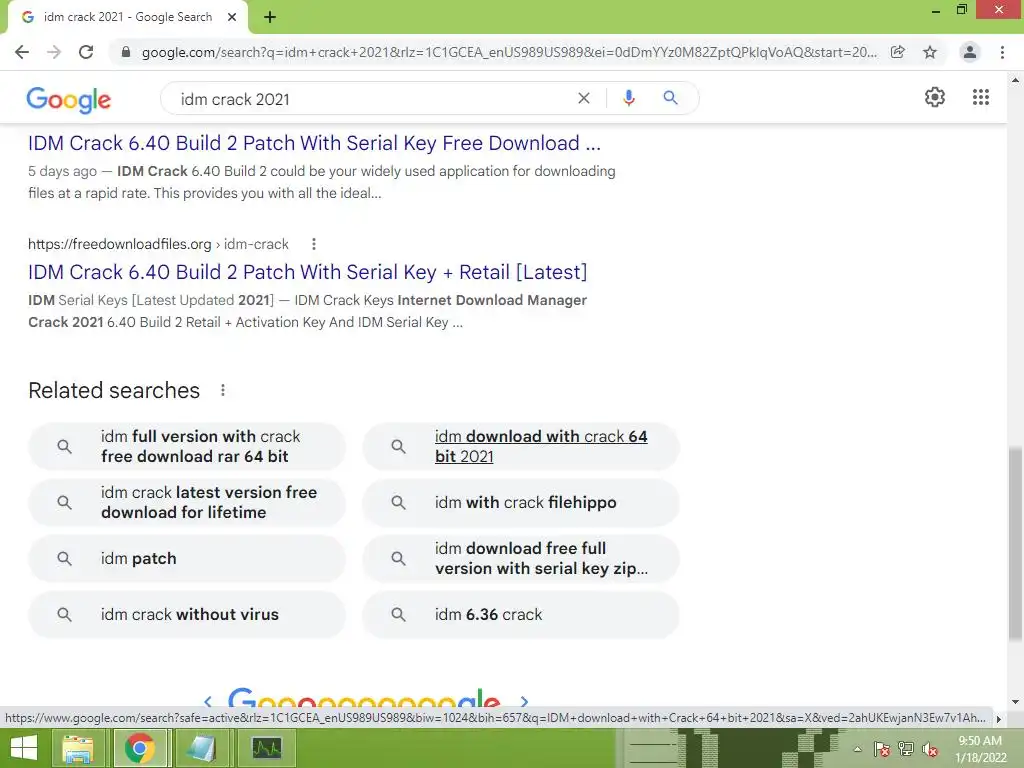This screenshot has height=768, width=1024.
Task: Bookmark this page with the star icon
Action: click(x=930, y=52)
